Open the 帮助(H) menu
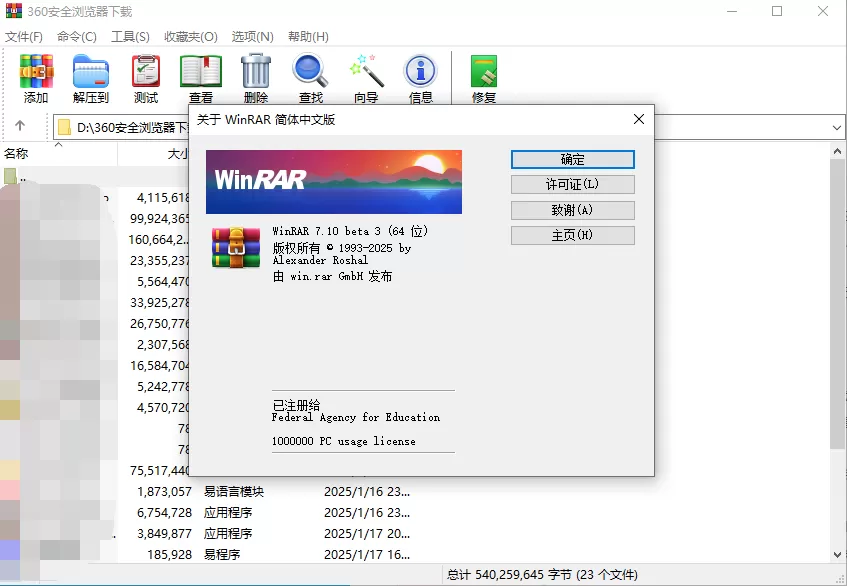The height and width of the screenshot is (586, 847). pos(310,36)
